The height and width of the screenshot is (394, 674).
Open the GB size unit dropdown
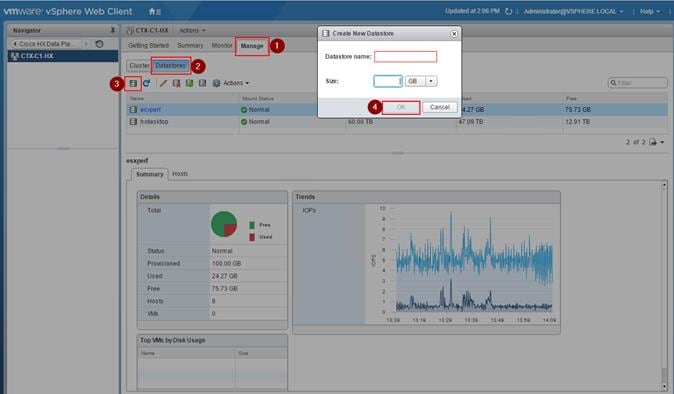coord(421,81)
